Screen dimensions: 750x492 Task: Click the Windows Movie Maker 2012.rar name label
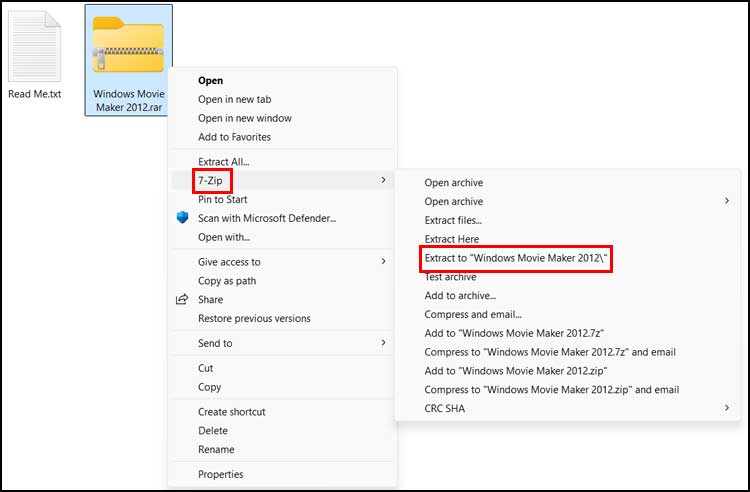click(129, 100)
